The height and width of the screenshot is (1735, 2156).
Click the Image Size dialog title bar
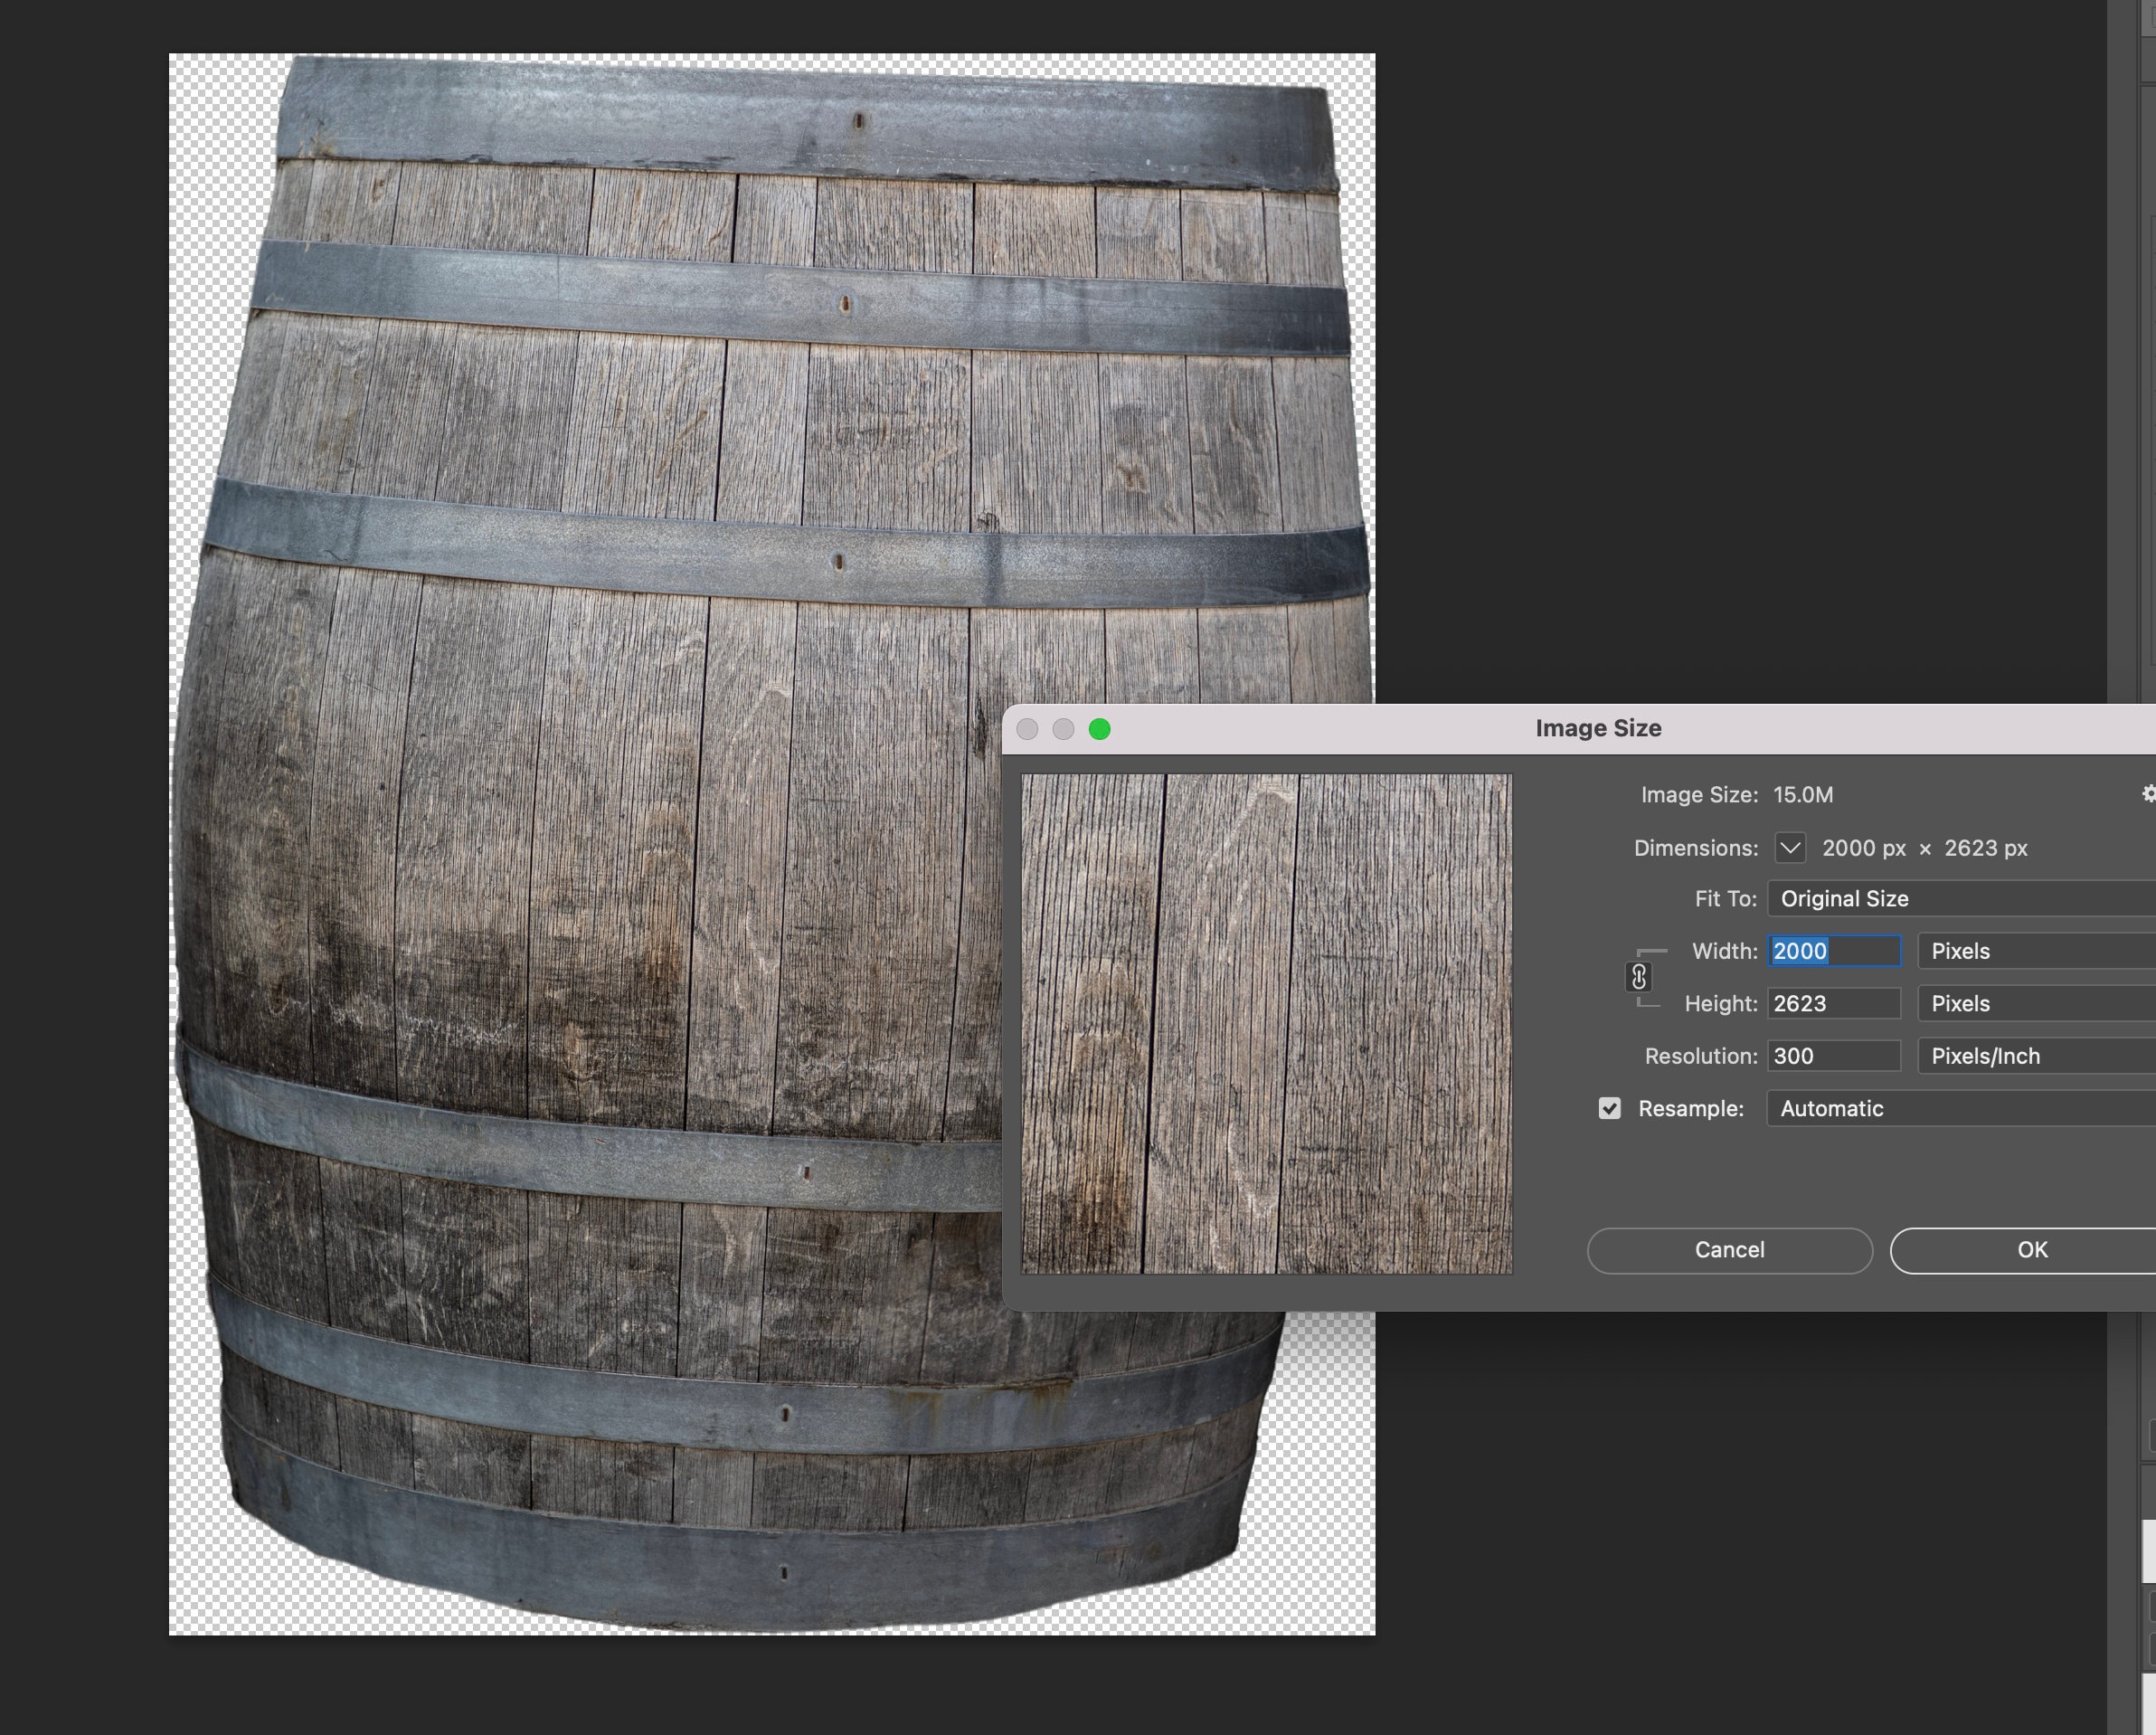[x=1598, y=727]
